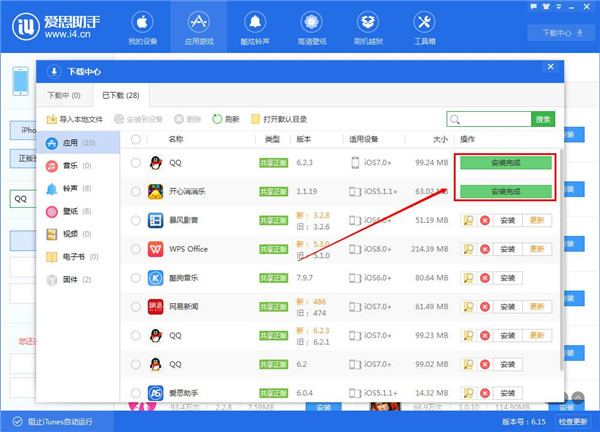Toggle the select-all checkbox in header
Viewport: 600px width, 432px height.
135,139
